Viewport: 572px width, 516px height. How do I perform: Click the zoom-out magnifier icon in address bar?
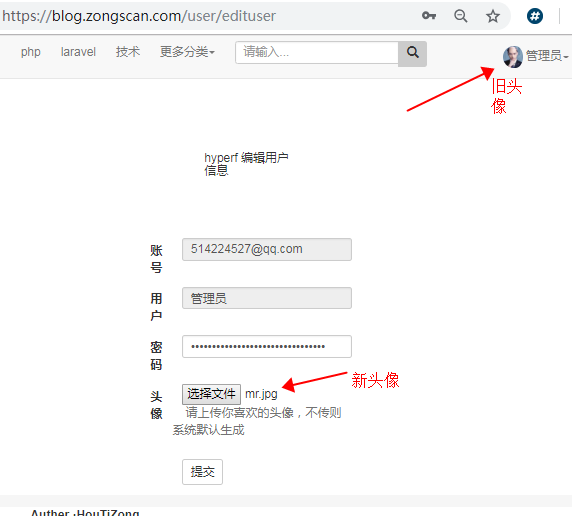461,16
